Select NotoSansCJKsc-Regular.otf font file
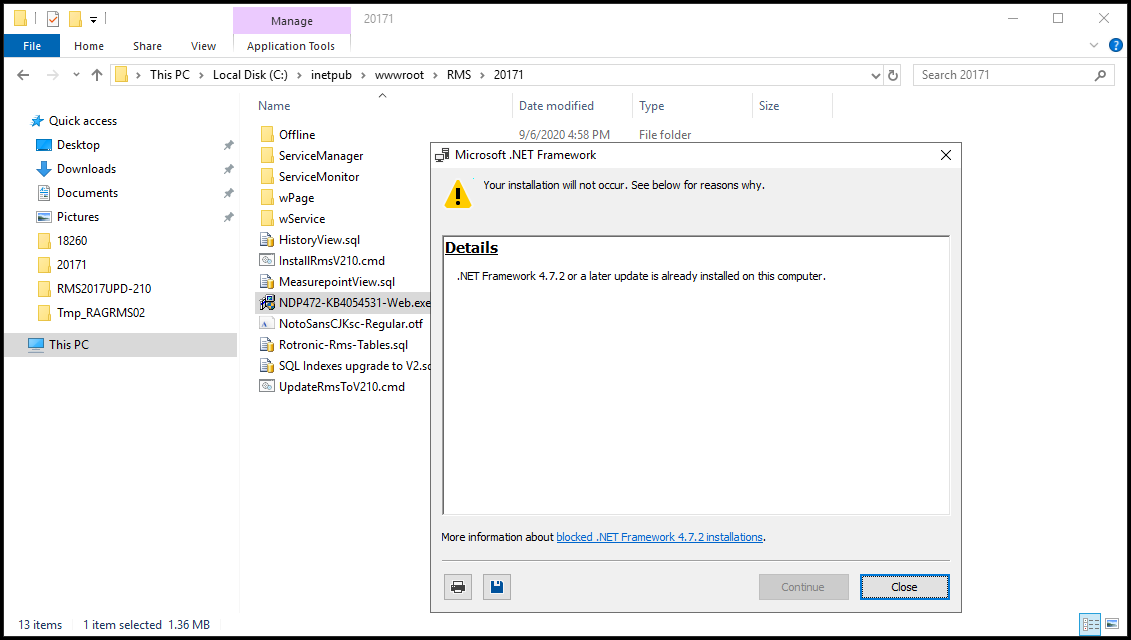 pos(351,324)
